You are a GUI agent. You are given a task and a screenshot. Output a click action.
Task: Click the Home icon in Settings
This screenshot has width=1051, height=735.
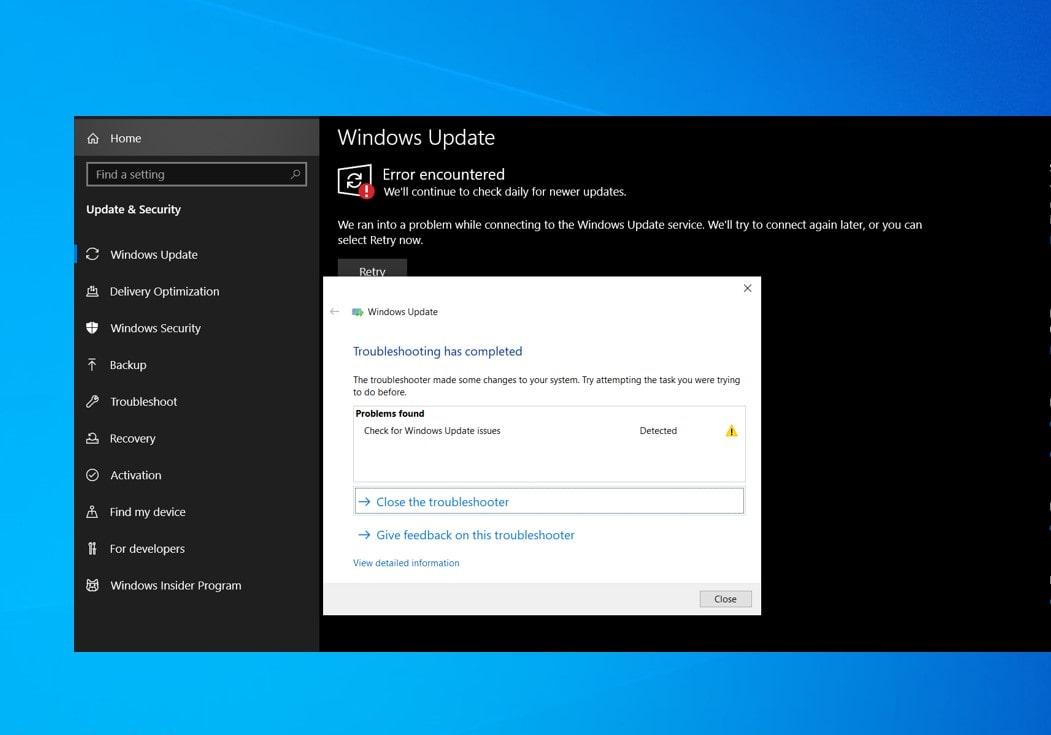point(92,137)
